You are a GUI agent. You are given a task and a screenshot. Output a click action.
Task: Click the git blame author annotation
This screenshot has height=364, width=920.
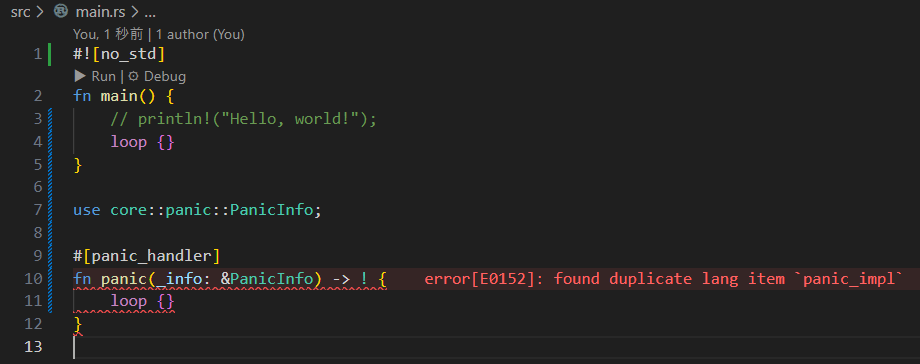159,35
